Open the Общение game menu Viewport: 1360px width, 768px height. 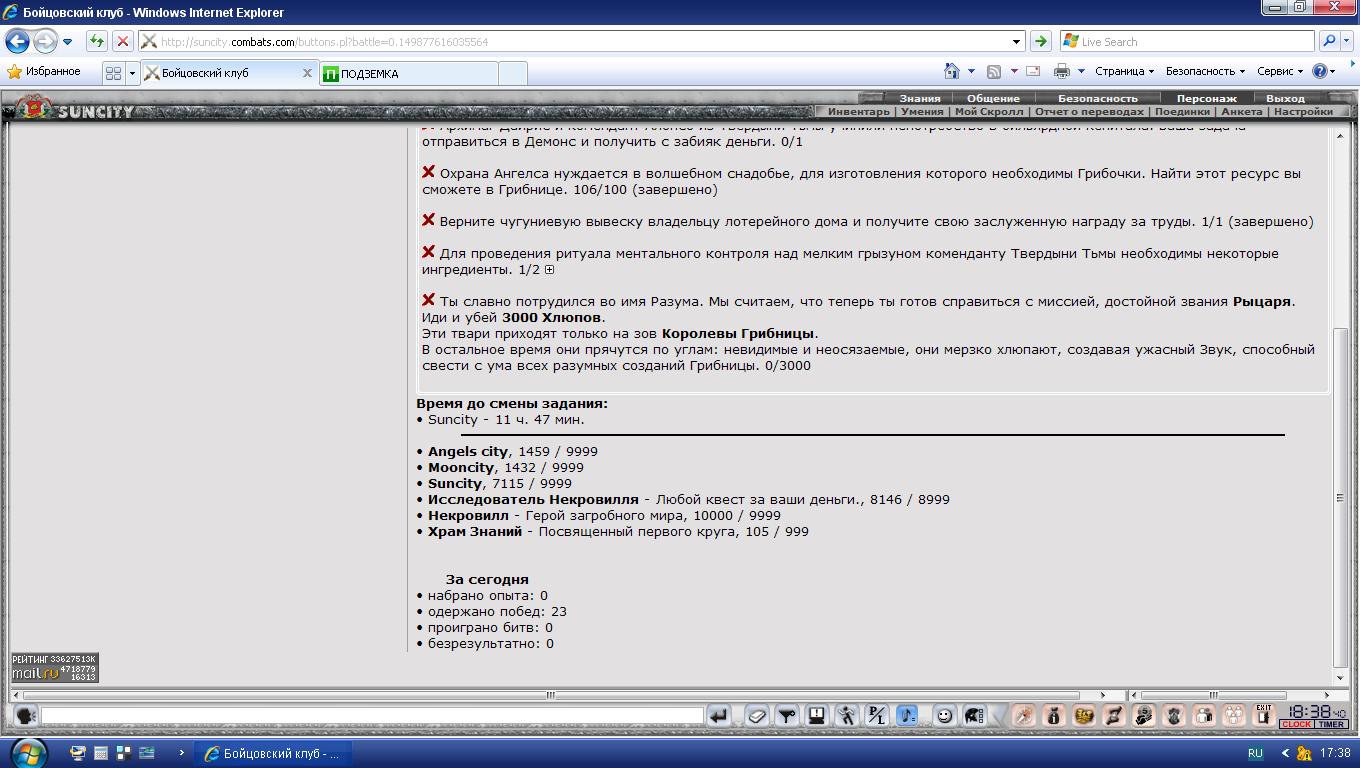point(993,98)
